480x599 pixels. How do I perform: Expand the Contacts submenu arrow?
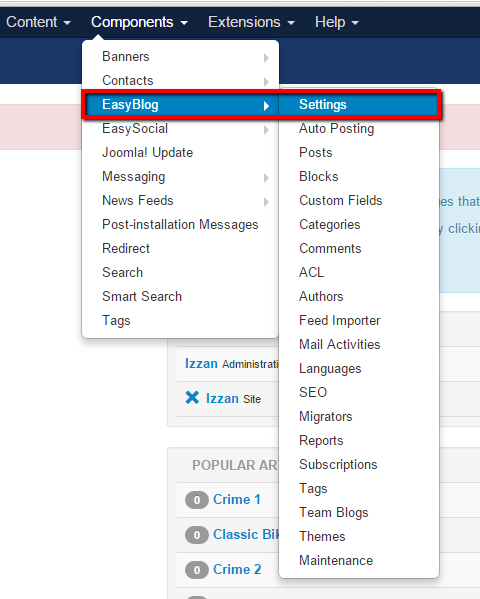(x=266, y=82)
